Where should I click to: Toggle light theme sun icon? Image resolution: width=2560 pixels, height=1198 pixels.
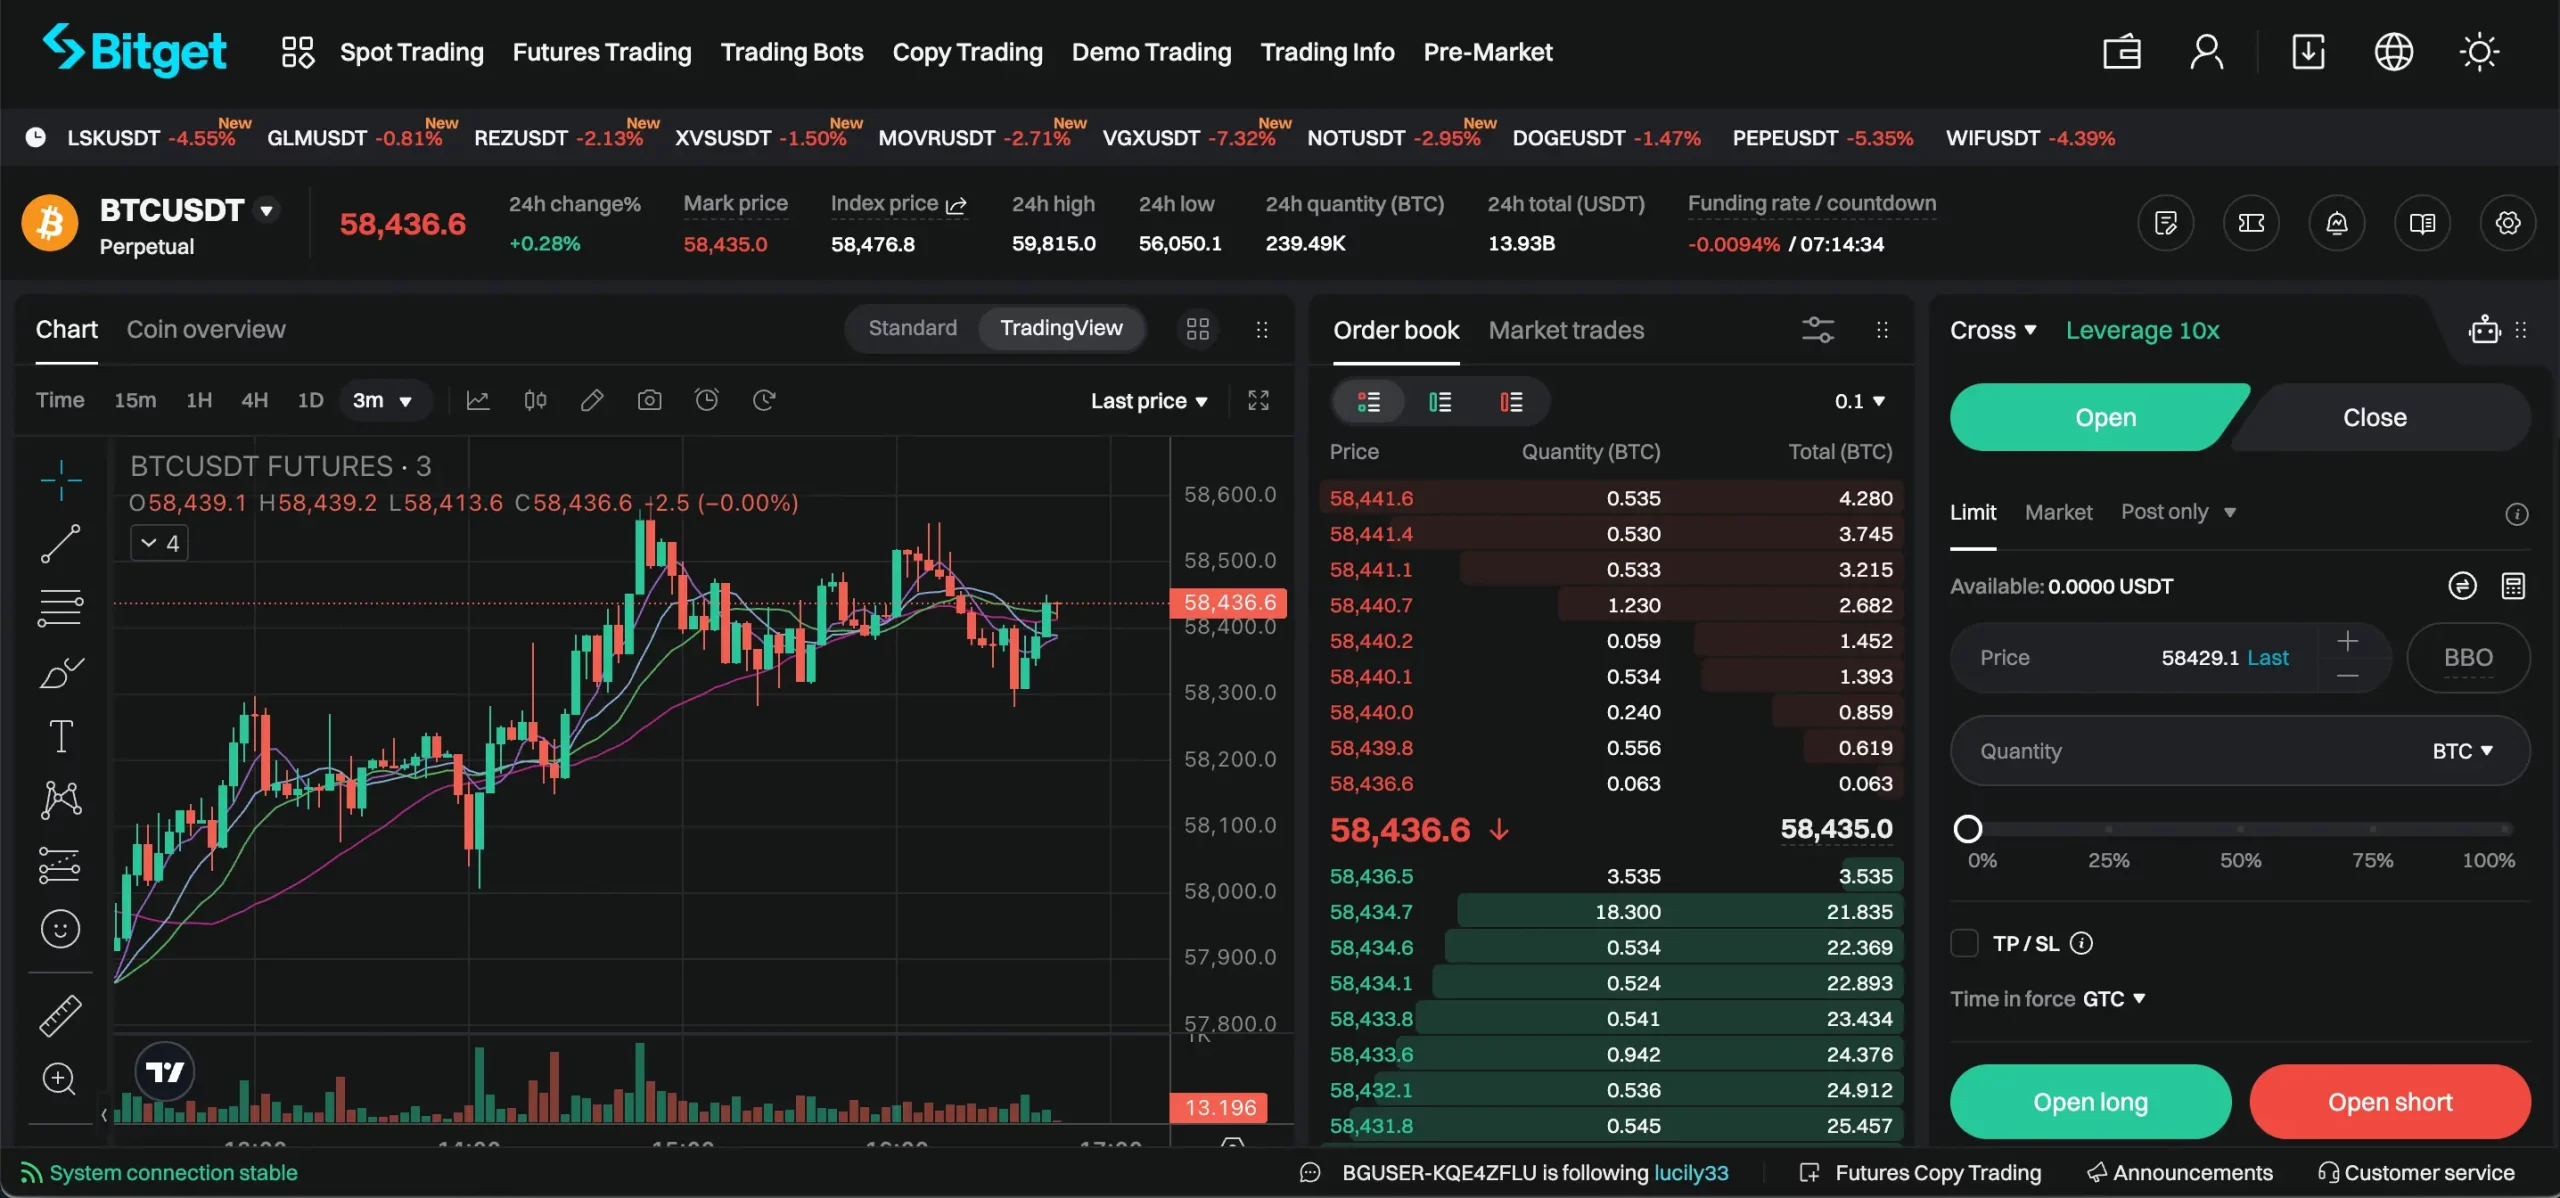pos(2479,52)
